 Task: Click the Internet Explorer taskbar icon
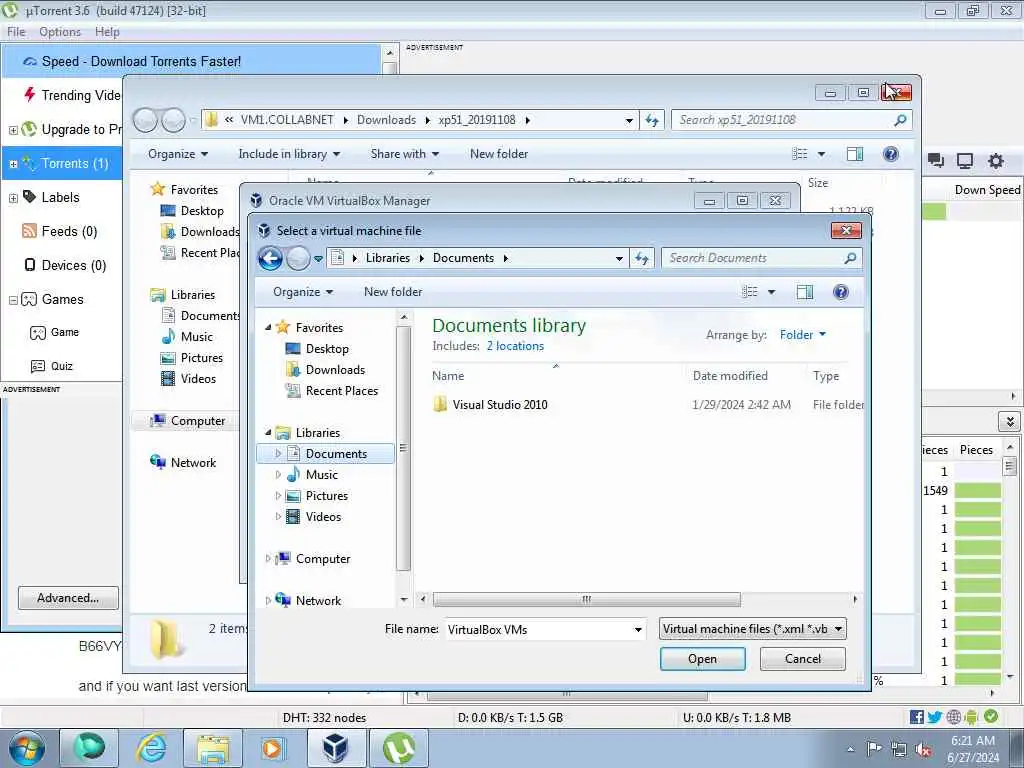(151, 748)
